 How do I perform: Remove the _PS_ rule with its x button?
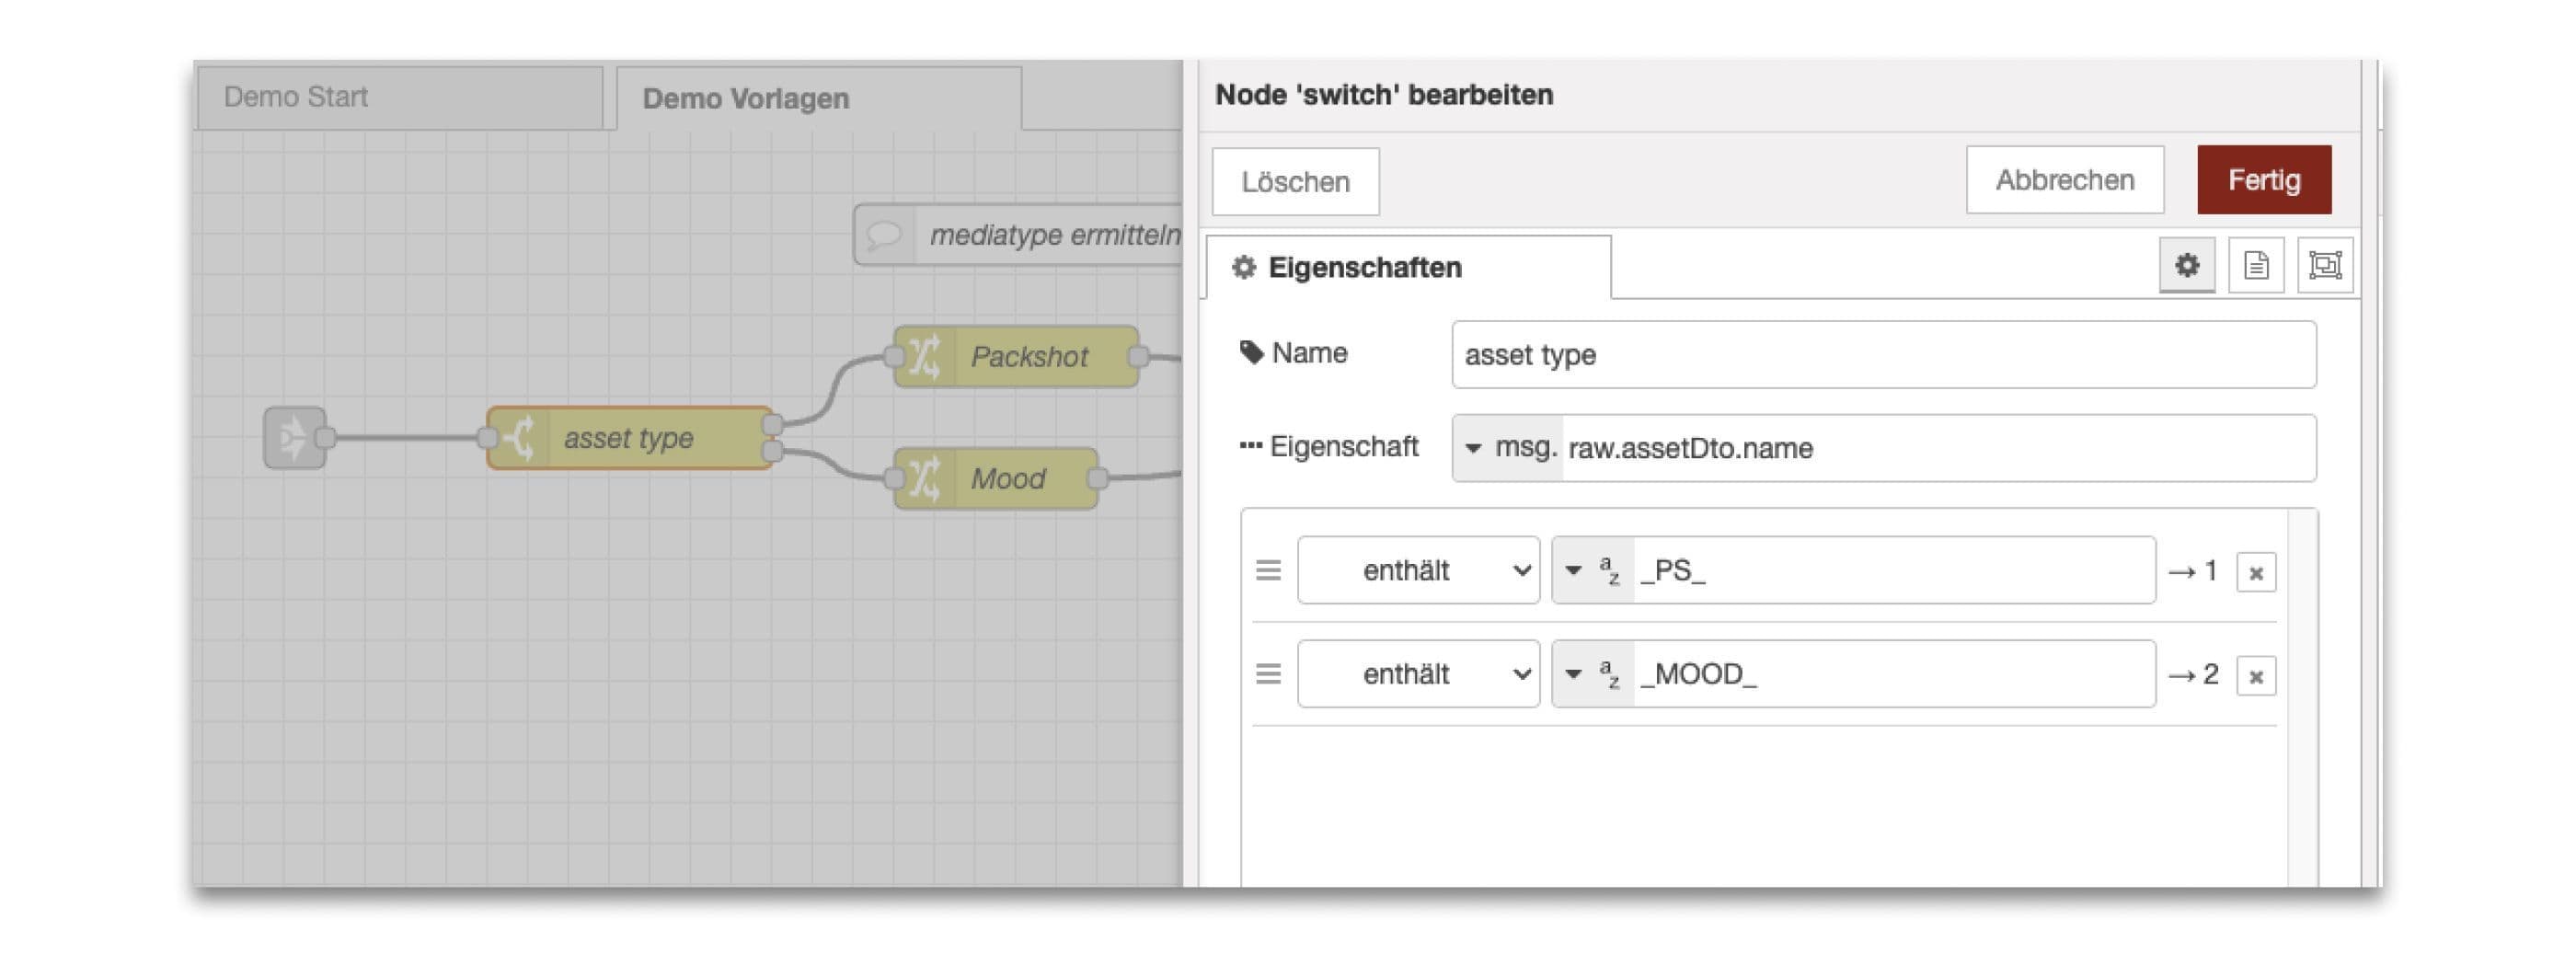2256,570
